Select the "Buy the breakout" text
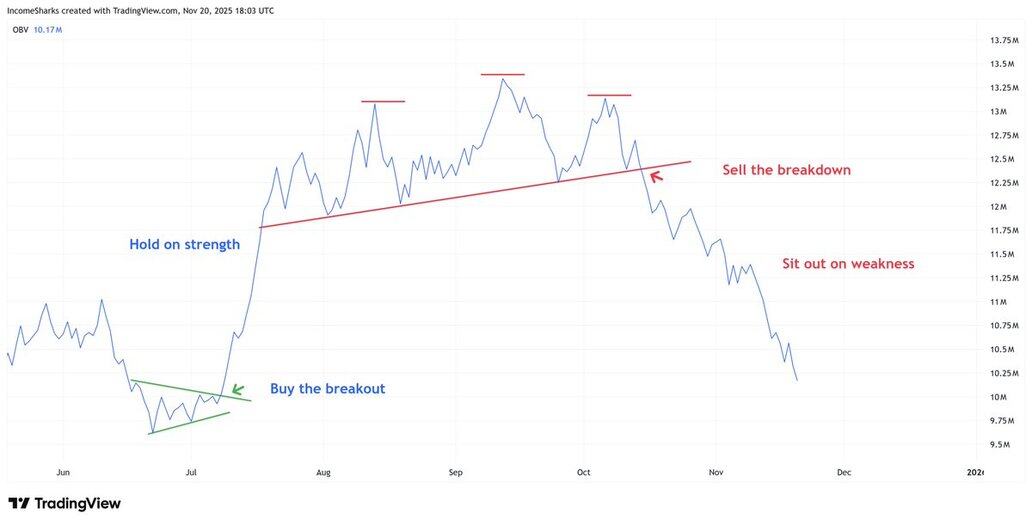The image size is (1032, 525). [327, 389]
